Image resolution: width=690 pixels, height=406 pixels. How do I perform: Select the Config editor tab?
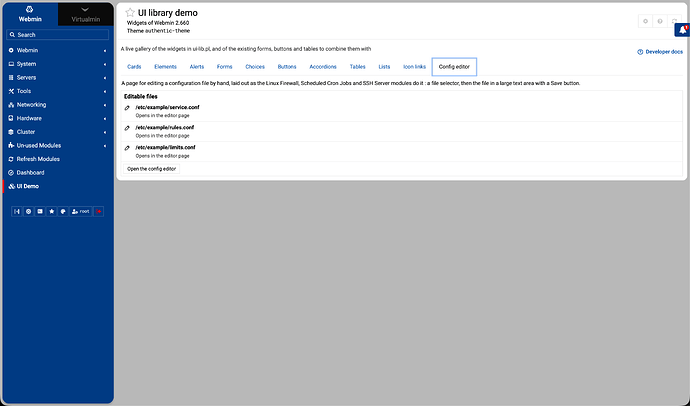(x=454, y=67)
